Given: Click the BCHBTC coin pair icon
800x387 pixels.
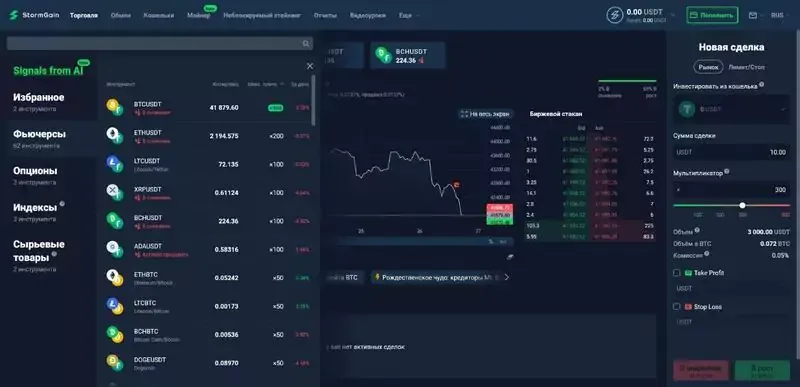Looking at the screenshot, I should (x=115, y=334).
